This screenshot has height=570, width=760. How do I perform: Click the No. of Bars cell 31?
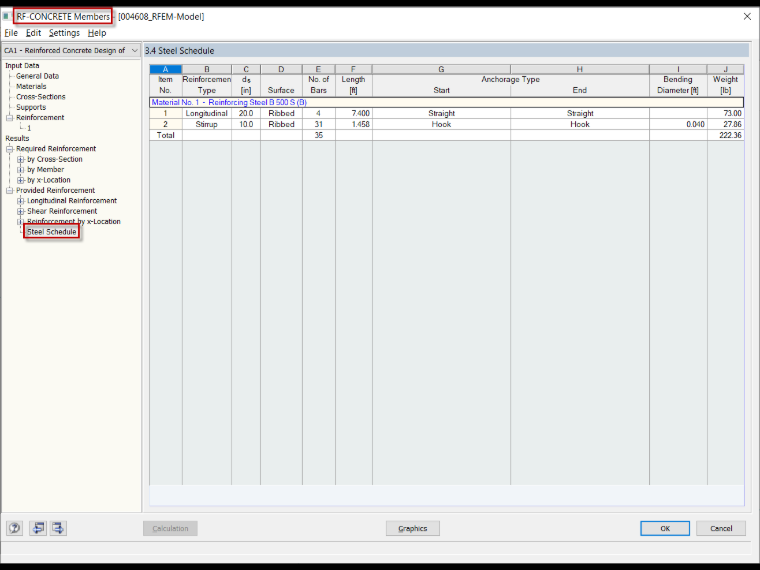[x=318, y=125]
